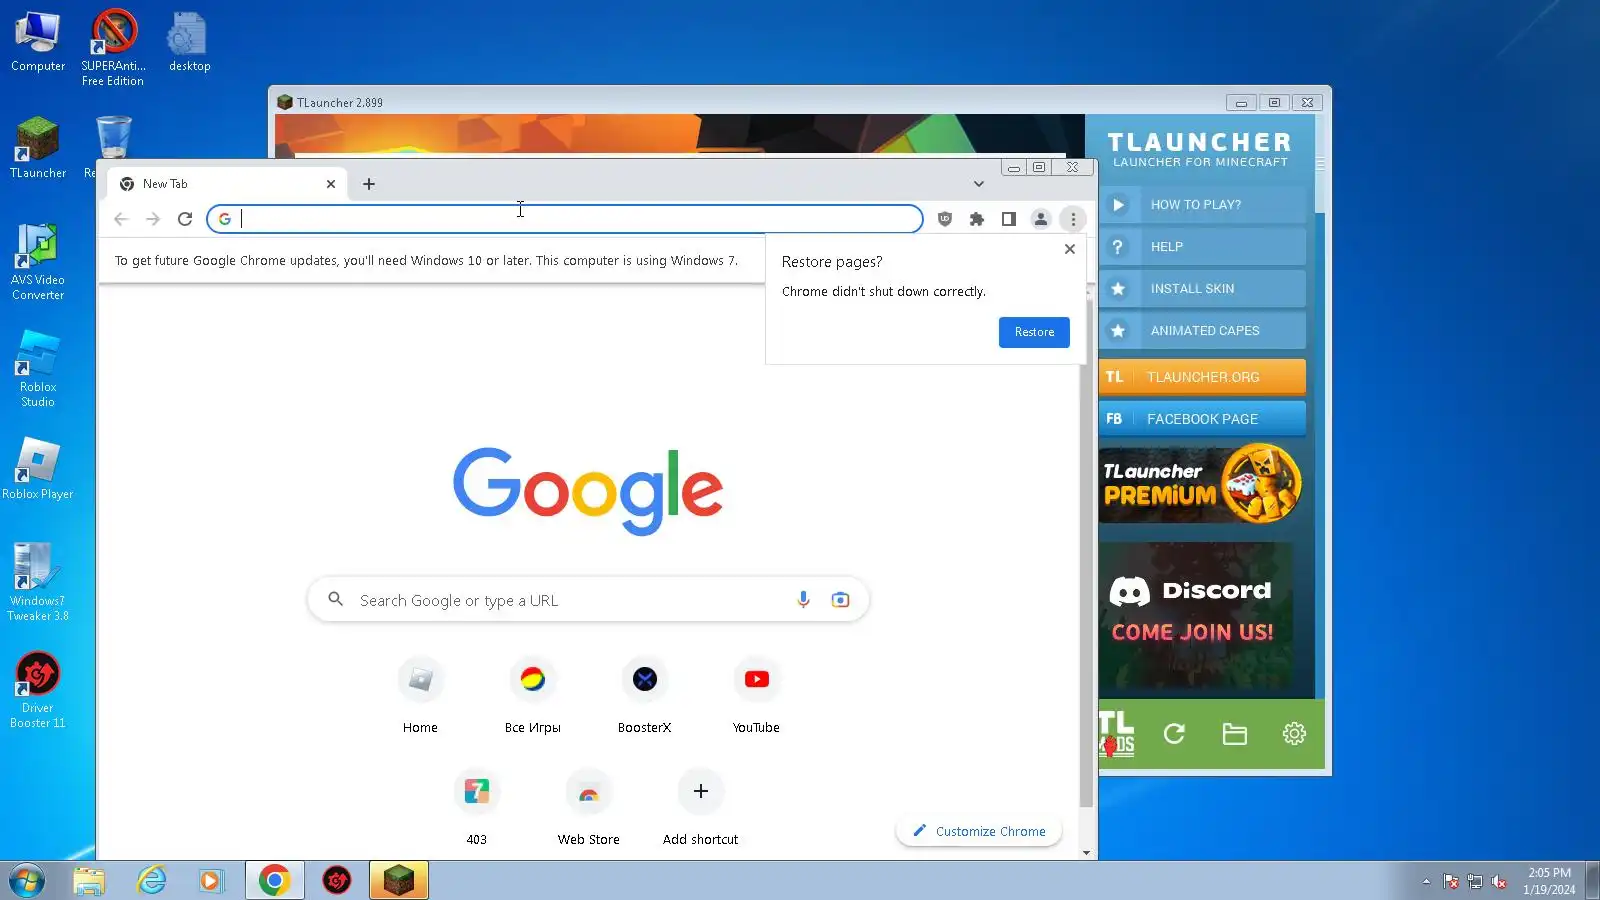The height and width of the screenshot is (900, 1600).
Task: Open TLauncher folder icon
Action: click(x=1235, y=734)
